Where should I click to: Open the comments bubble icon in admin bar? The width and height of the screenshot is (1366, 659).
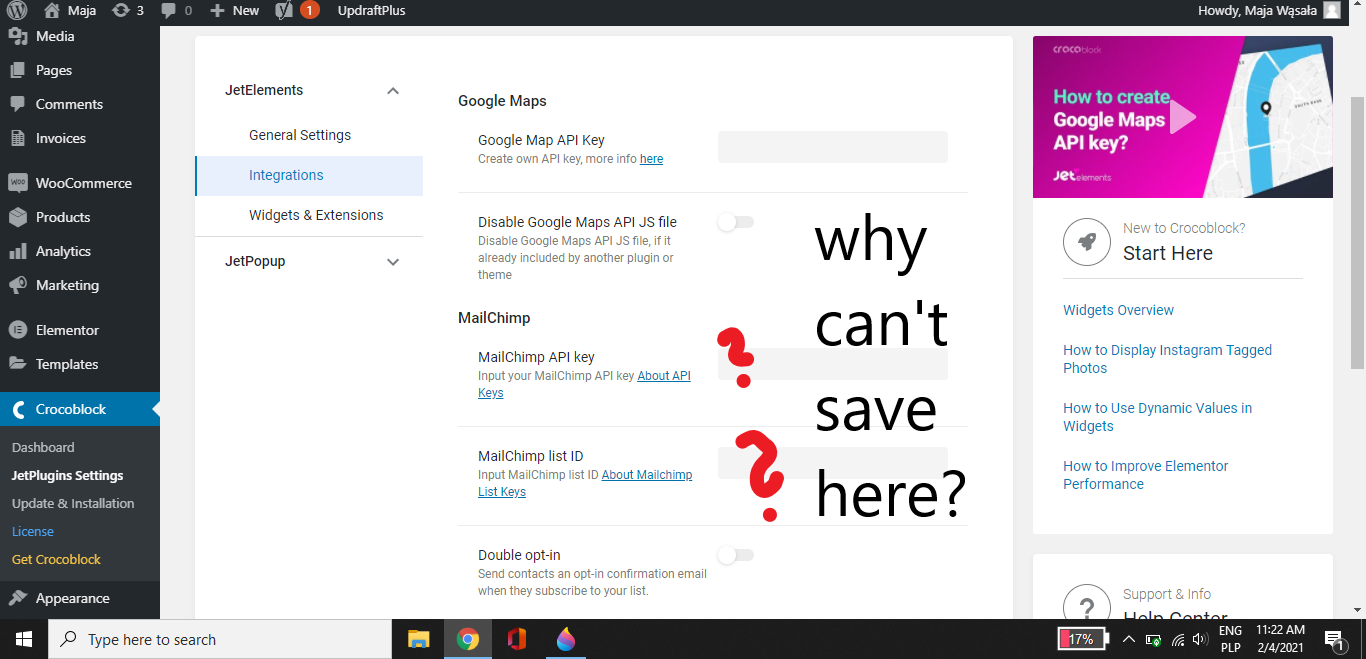point(168,11)
